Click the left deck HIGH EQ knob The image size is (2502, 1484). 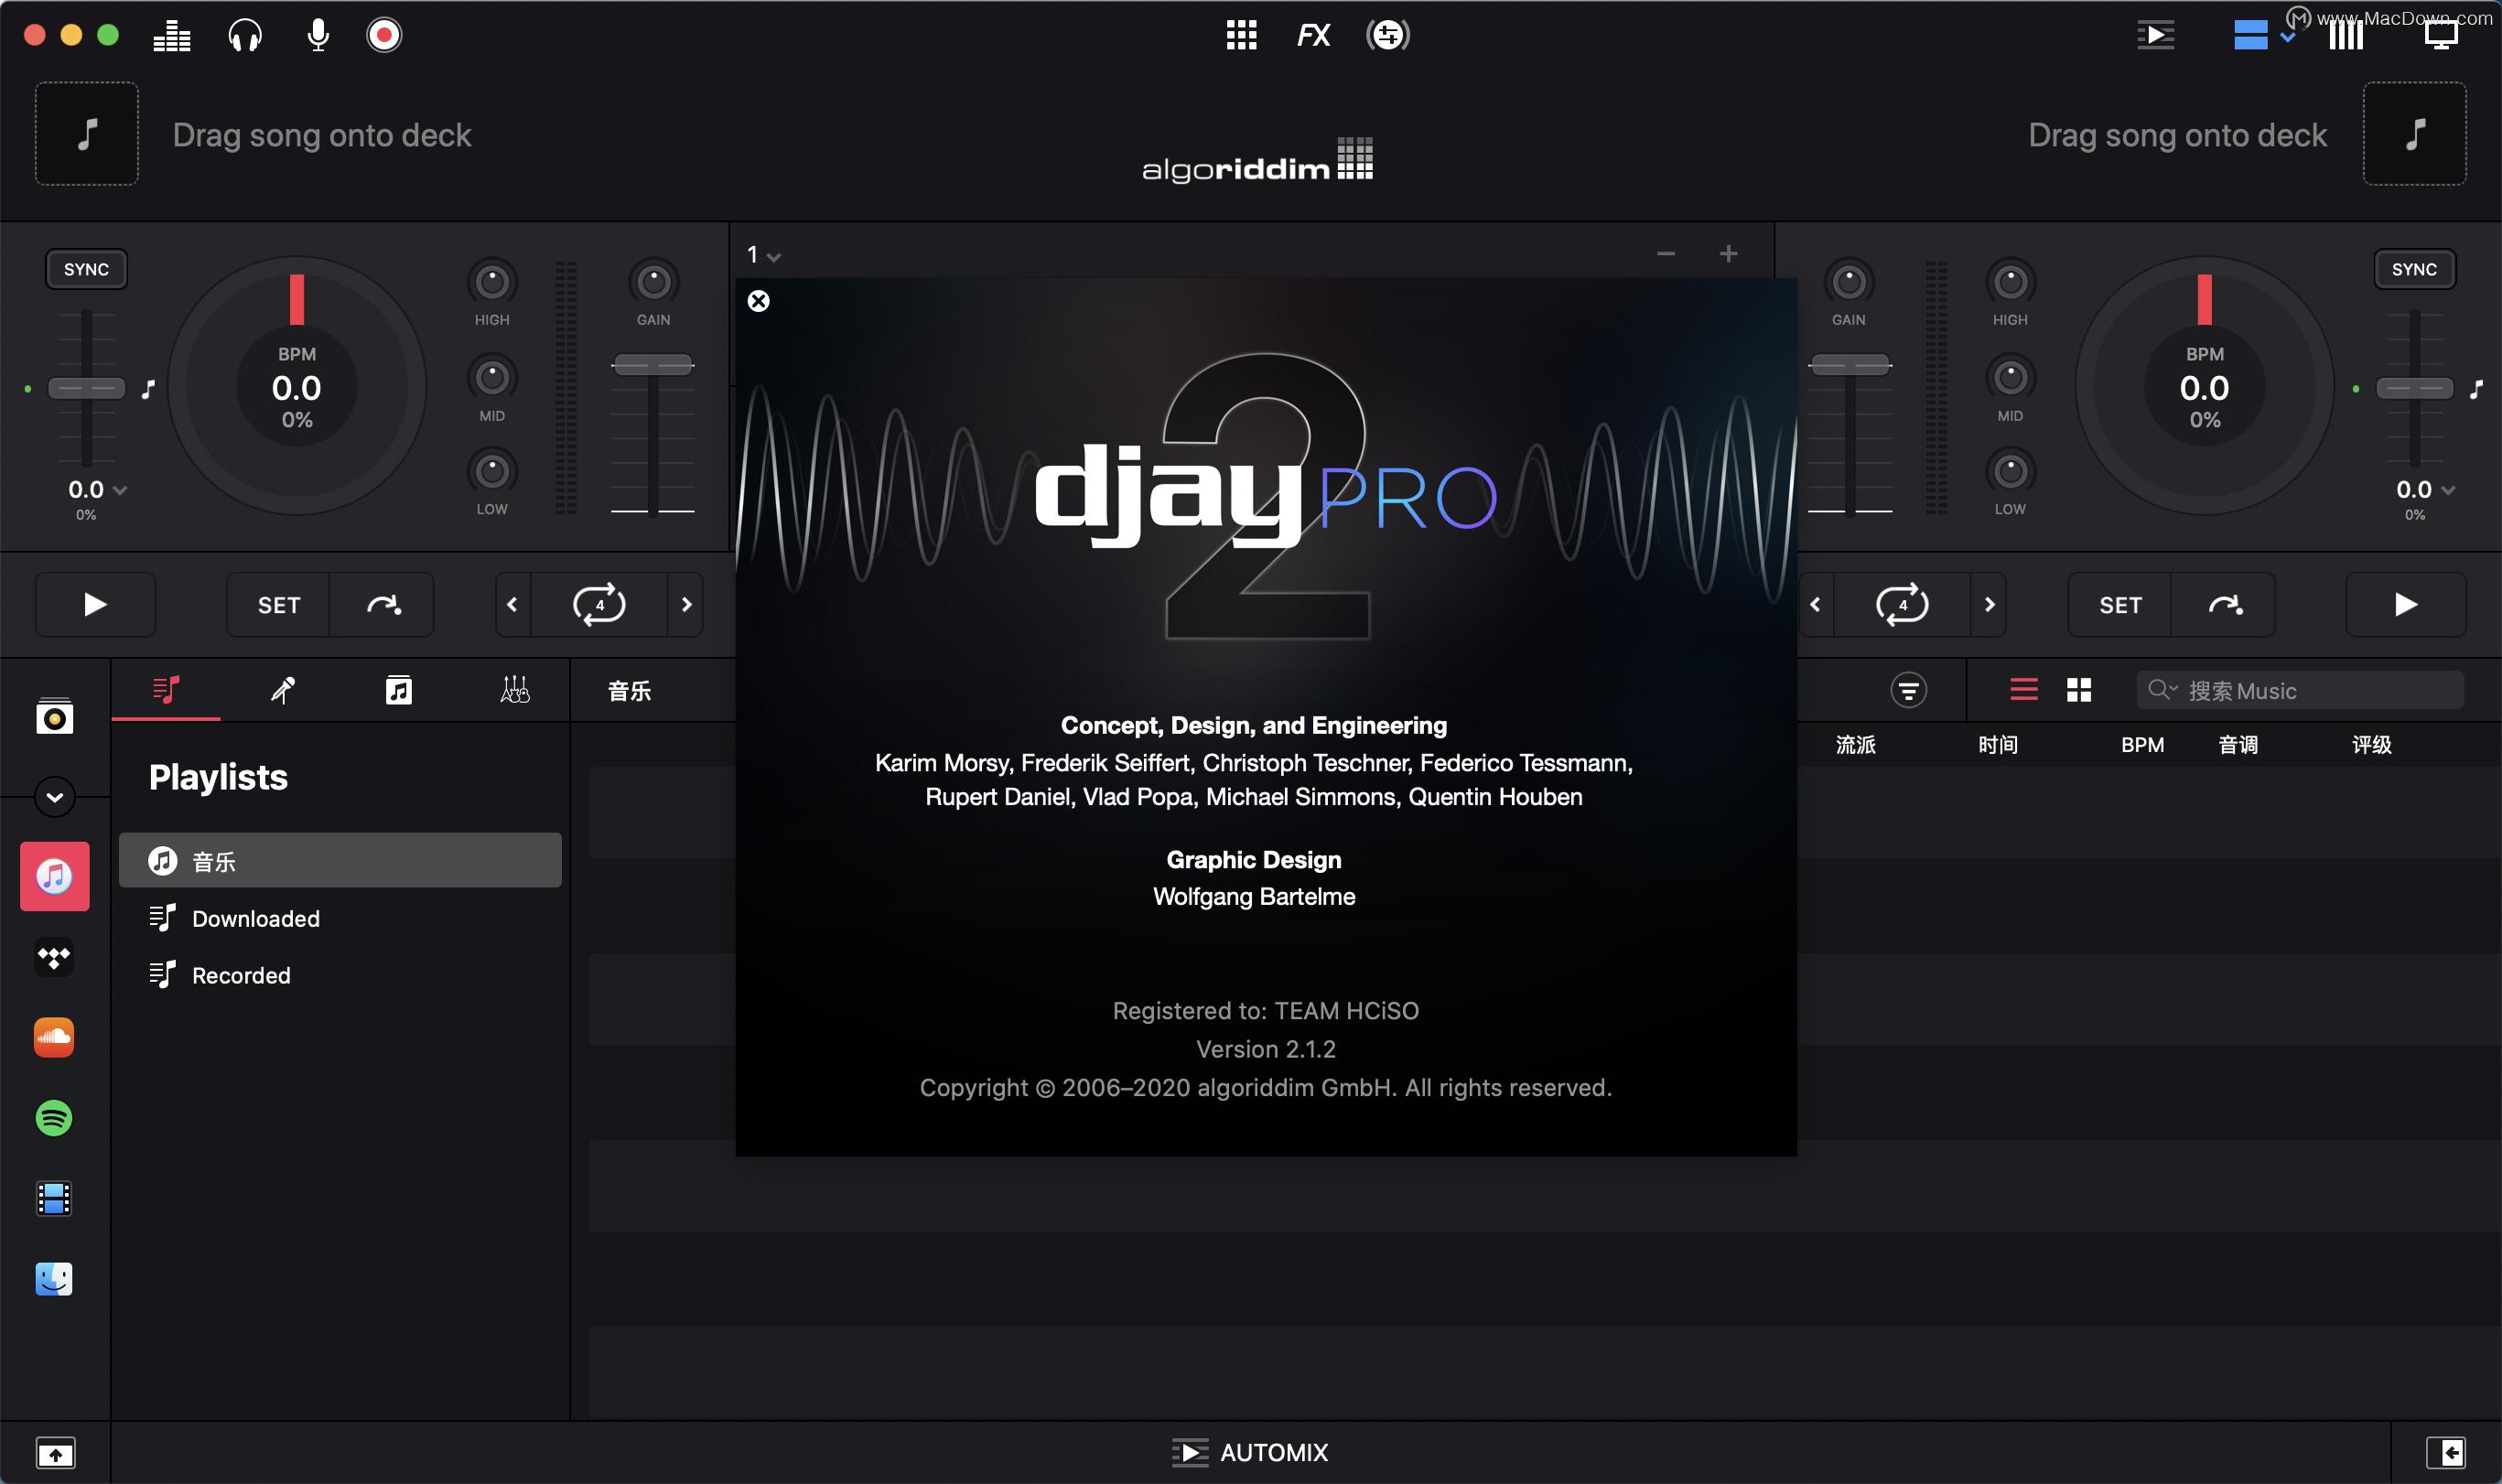coord(492,283)
